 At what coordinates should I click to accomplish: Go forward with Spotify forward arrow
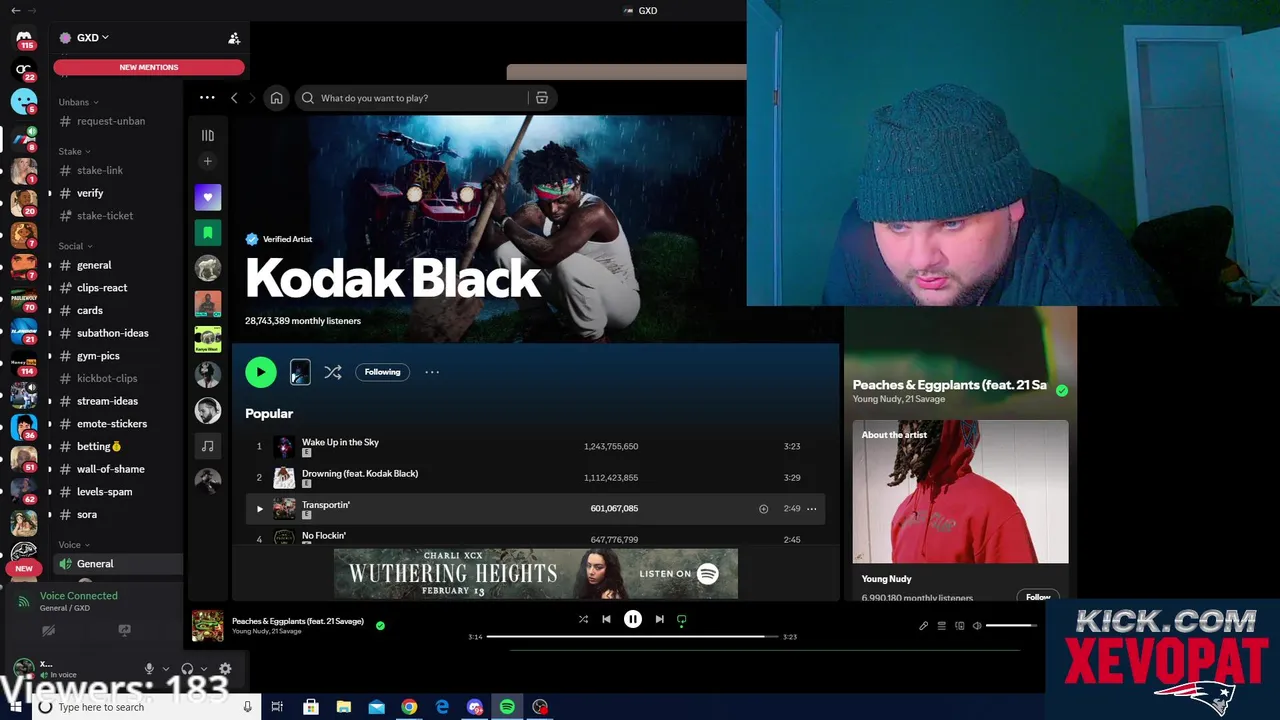point(252,98)
